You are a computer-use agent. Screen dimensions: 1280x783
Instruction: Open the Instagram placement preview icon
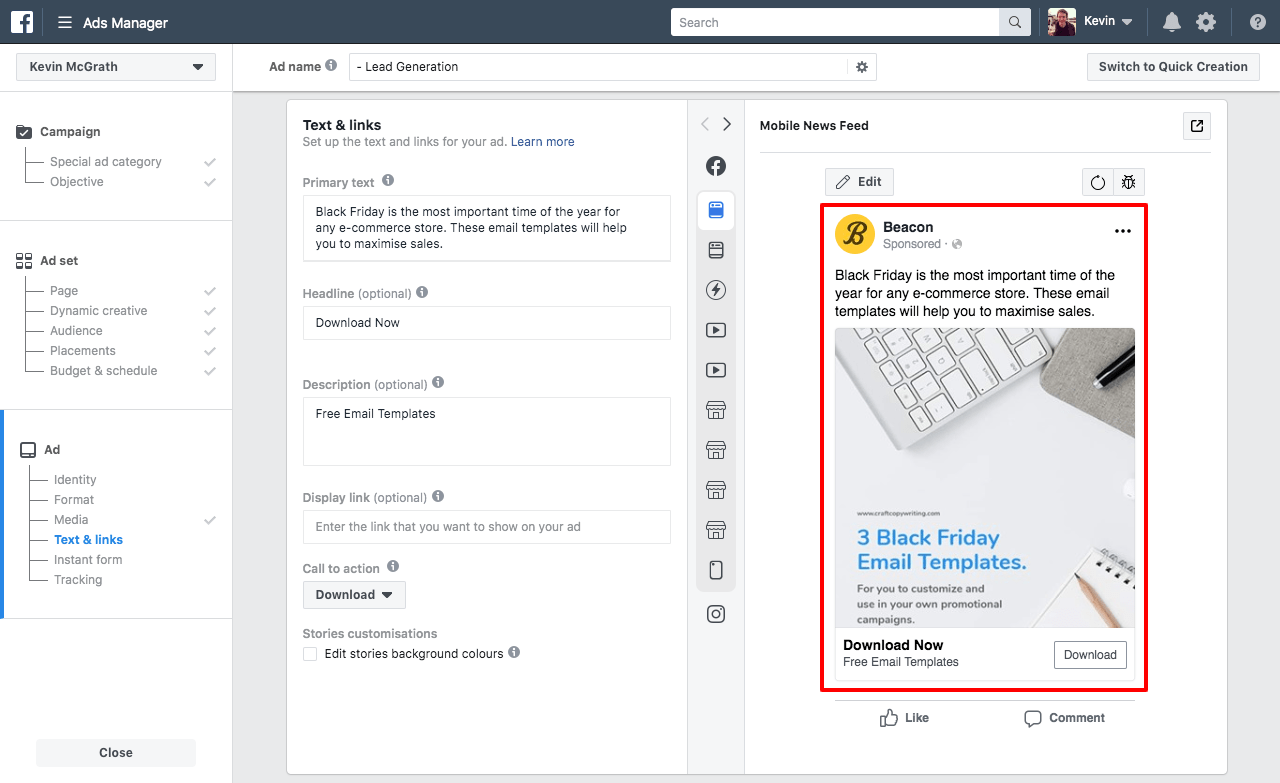tap(716, 614)
